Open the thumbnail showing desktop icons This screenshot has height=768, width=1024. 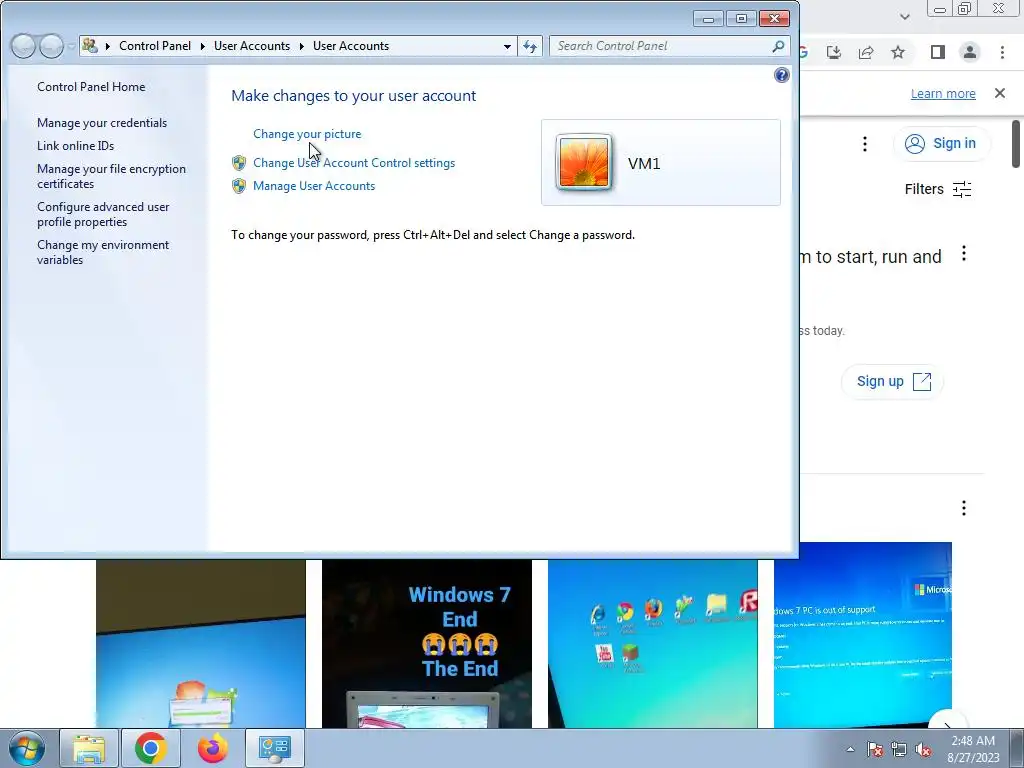[x=652, y=643]
